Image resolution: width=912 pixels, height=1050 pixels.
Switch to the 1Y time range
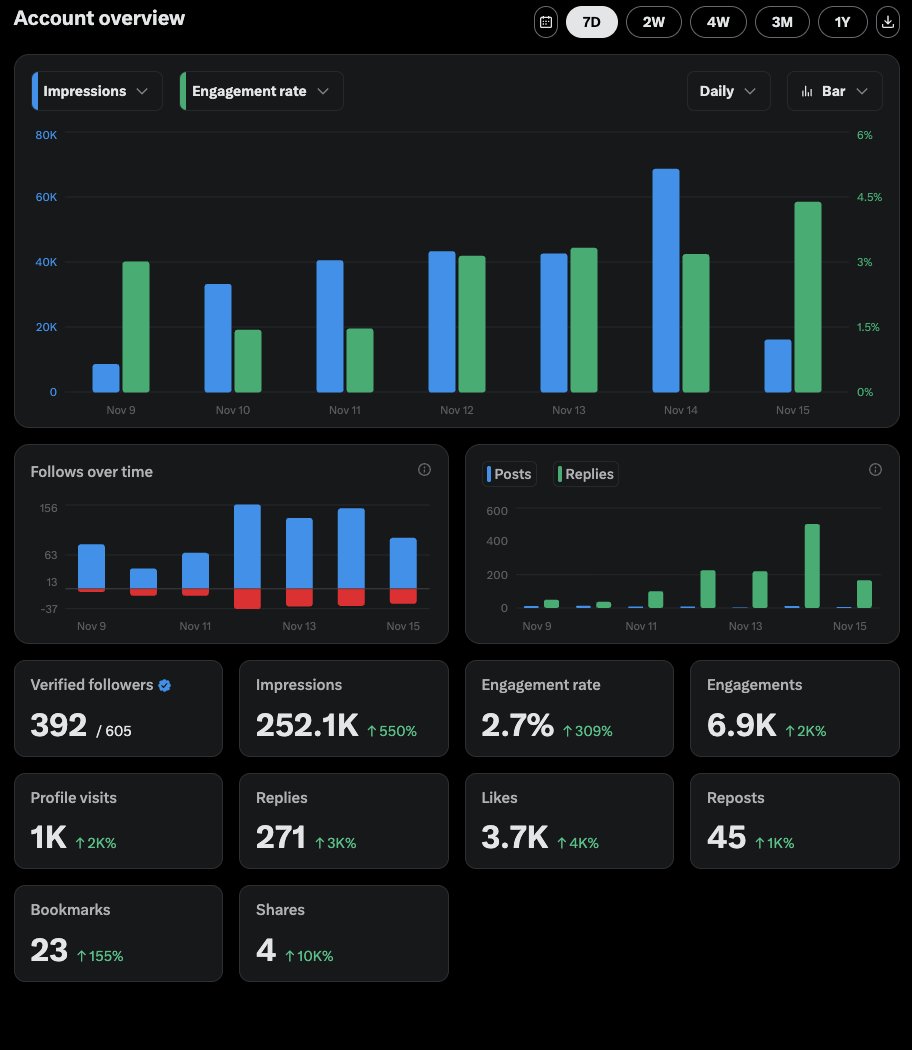842,22
